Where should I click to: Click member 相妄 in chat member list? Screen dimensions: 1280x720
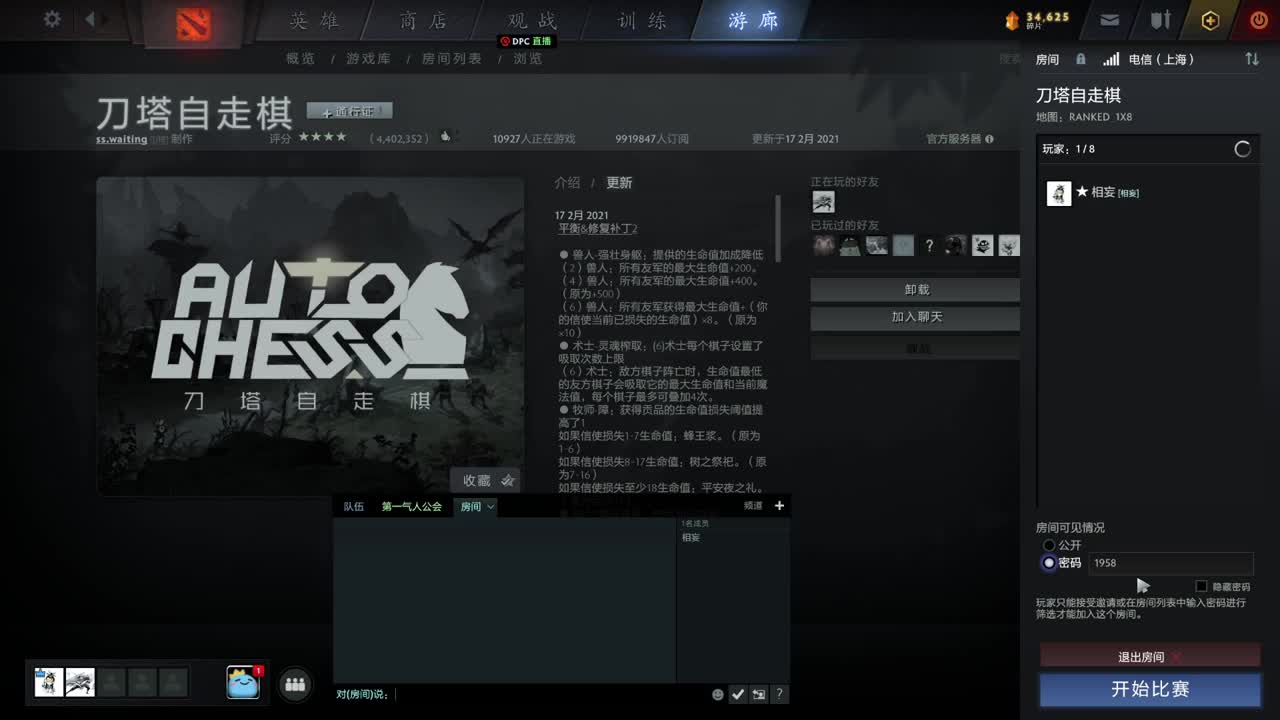[x=691, y=538]
